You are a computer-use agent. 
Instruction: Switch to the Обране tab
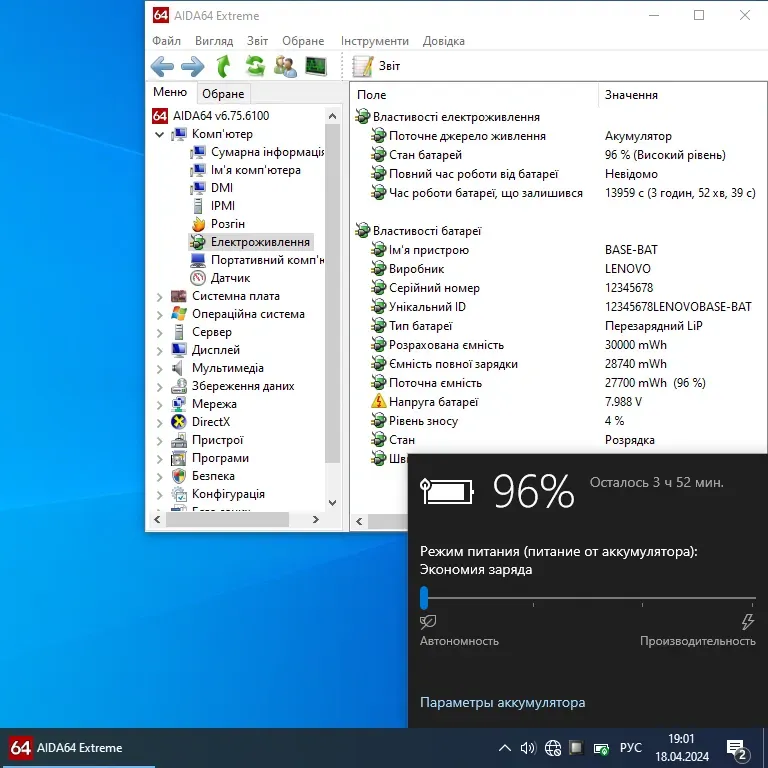click(223, 94)
